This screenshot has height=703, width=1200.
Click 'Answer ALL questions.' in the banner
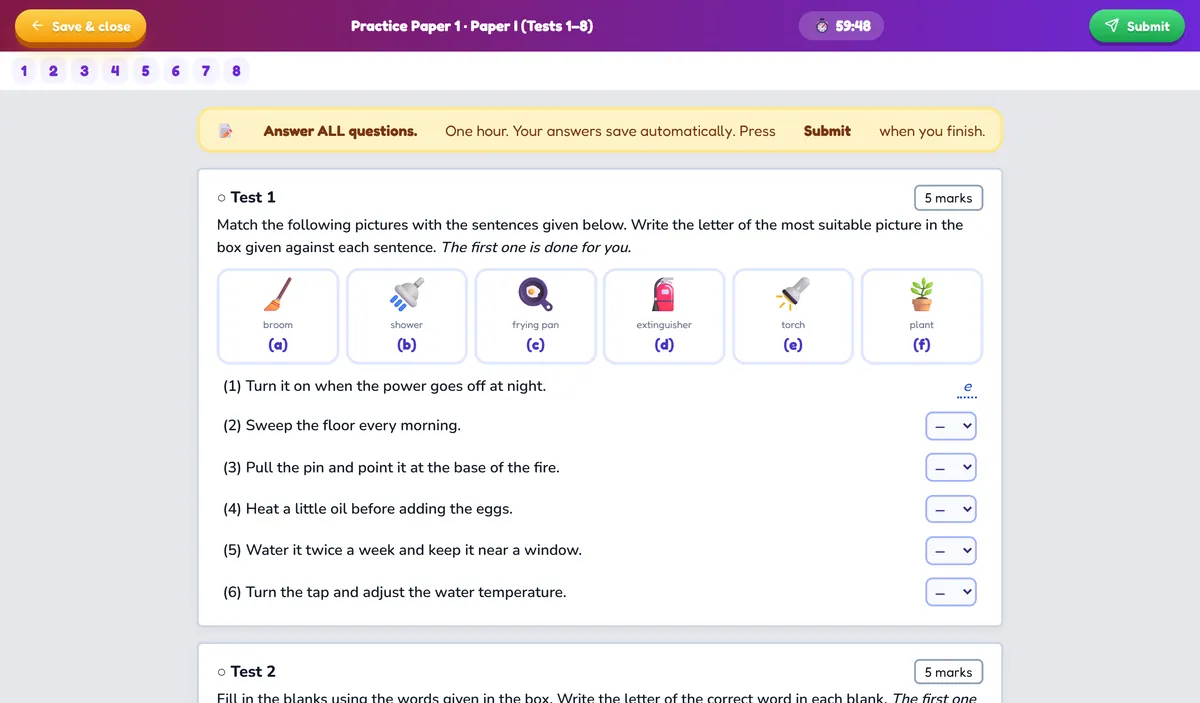[x=340, y=131]
